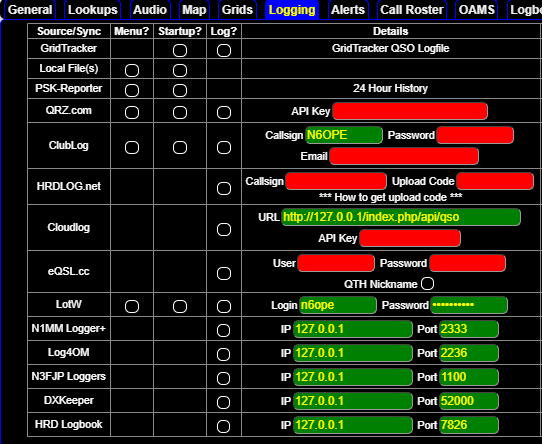Toggle GridTracker Startup checkbox
542x444 pixels.
(x=180, y=50)
